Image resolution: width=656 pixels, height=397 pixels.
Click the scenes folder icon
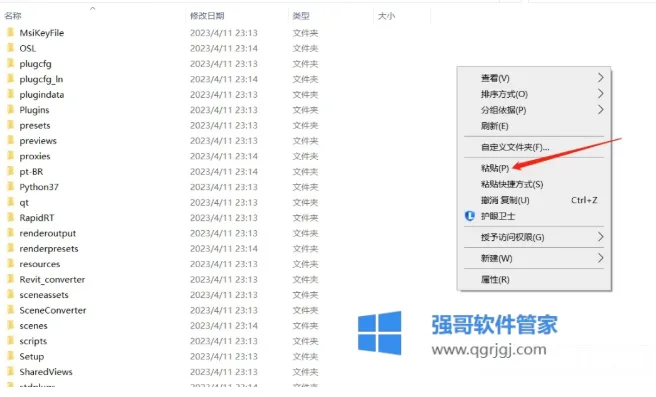tap(11, 325)
